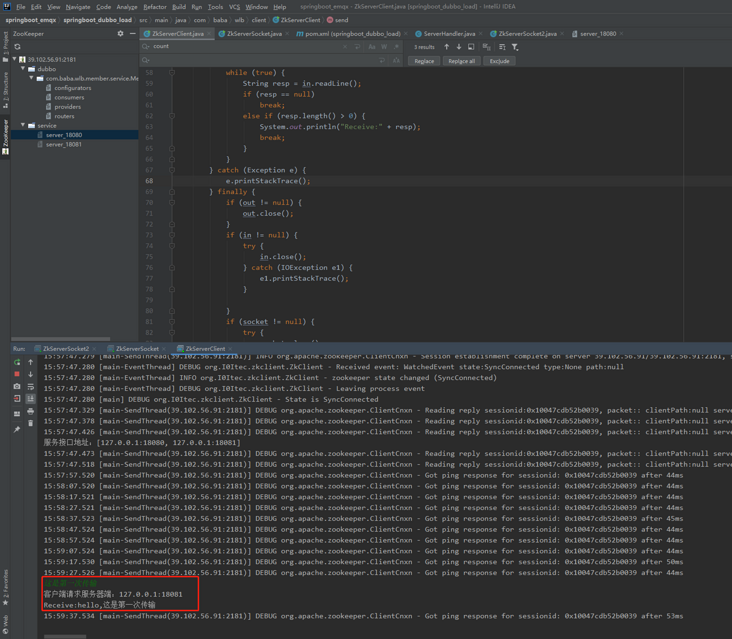This screenshot has height=639, width=732.
Task: Toggle Preserve Case in replace bar
Action: 396,60
